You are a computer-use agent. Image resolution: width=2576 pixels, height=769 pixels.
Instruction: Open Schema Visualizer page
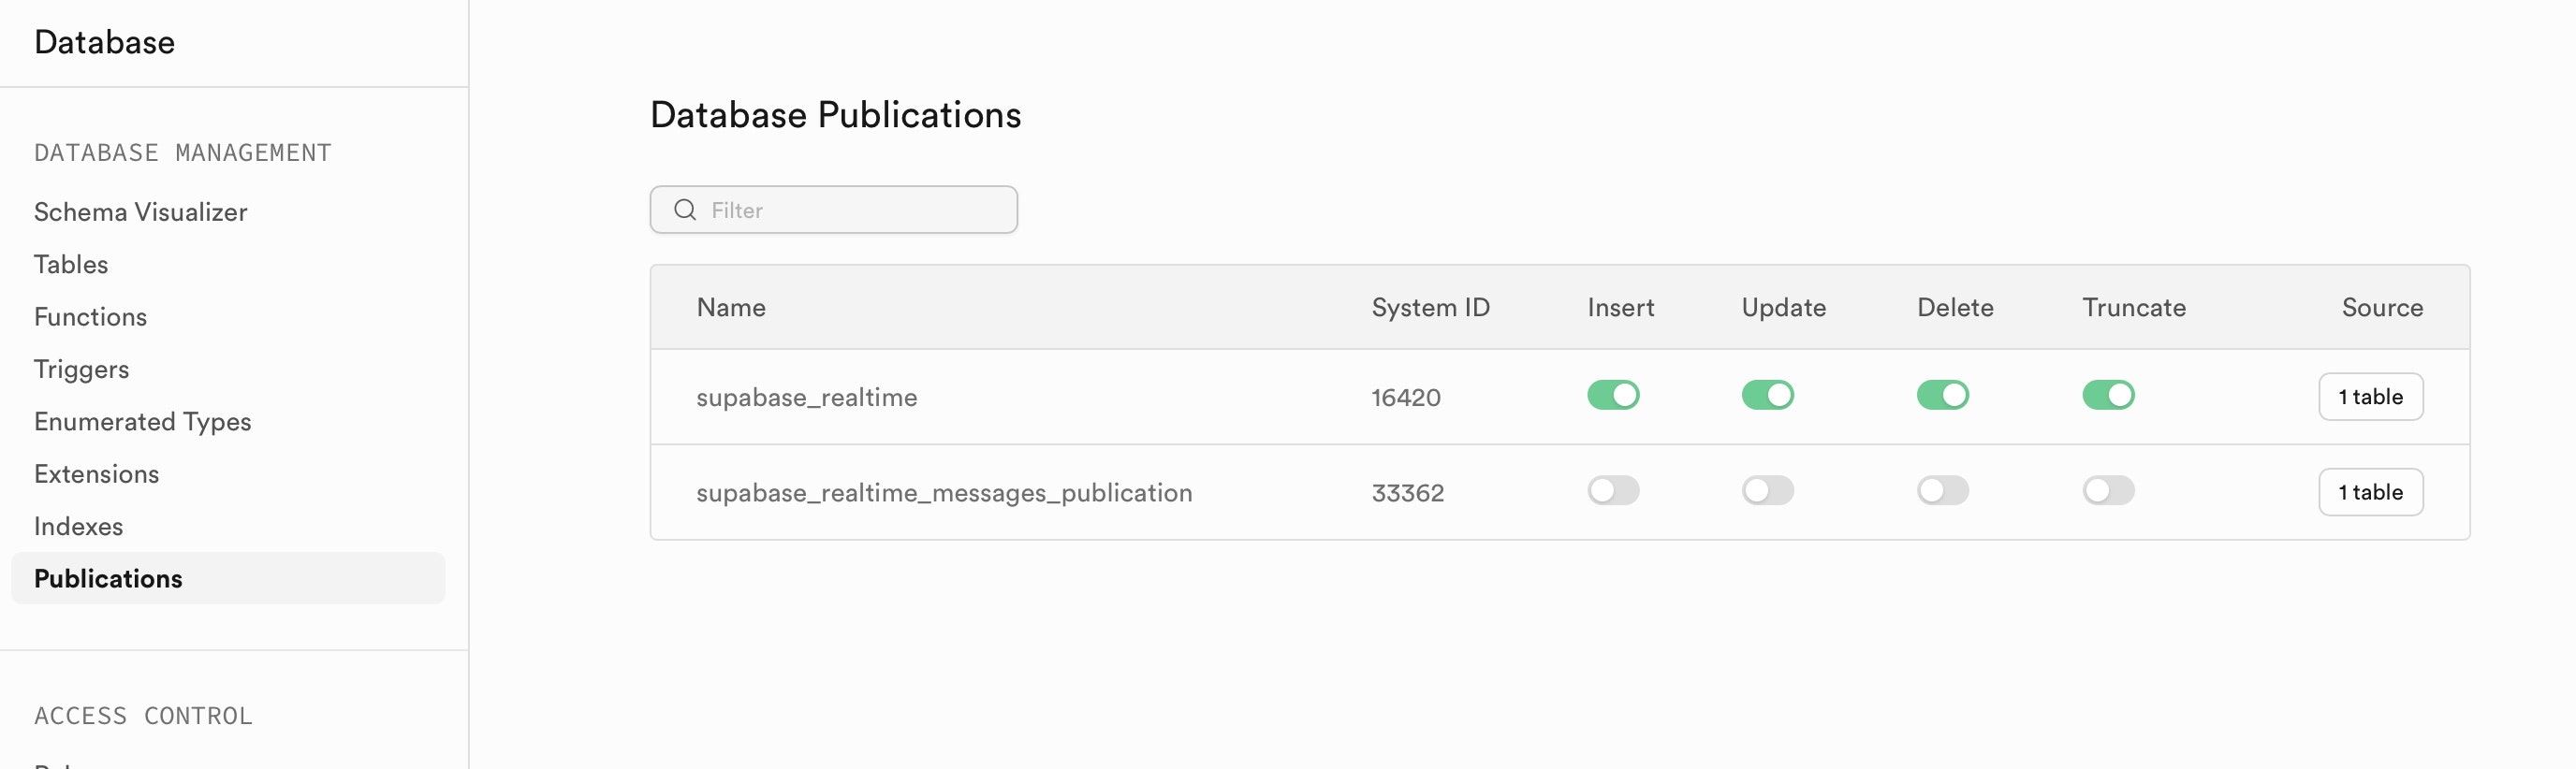coord(140,212)
